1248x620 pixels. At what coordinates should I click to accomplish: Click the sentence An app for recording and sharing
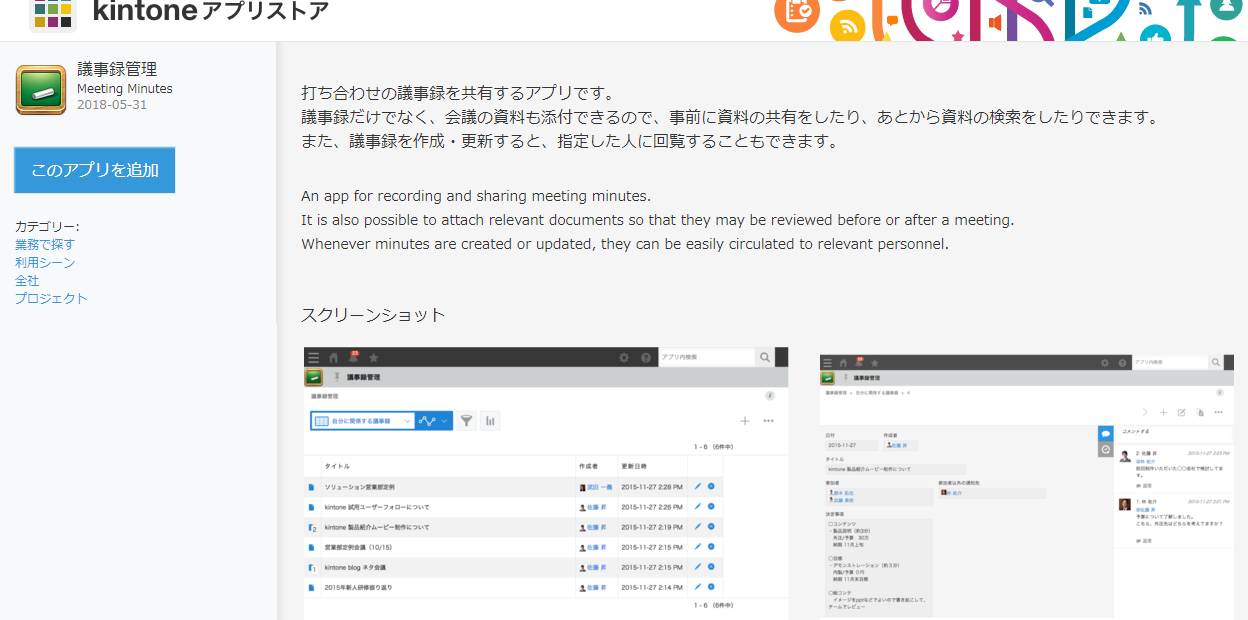click(x=476, y=196)
